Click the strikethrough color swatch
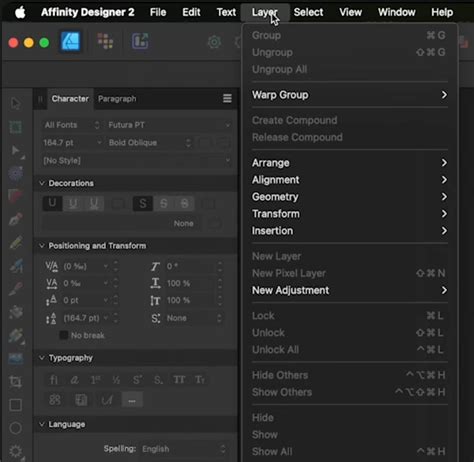This screenshot has width=474, height=462. click(x=209, y=203)
